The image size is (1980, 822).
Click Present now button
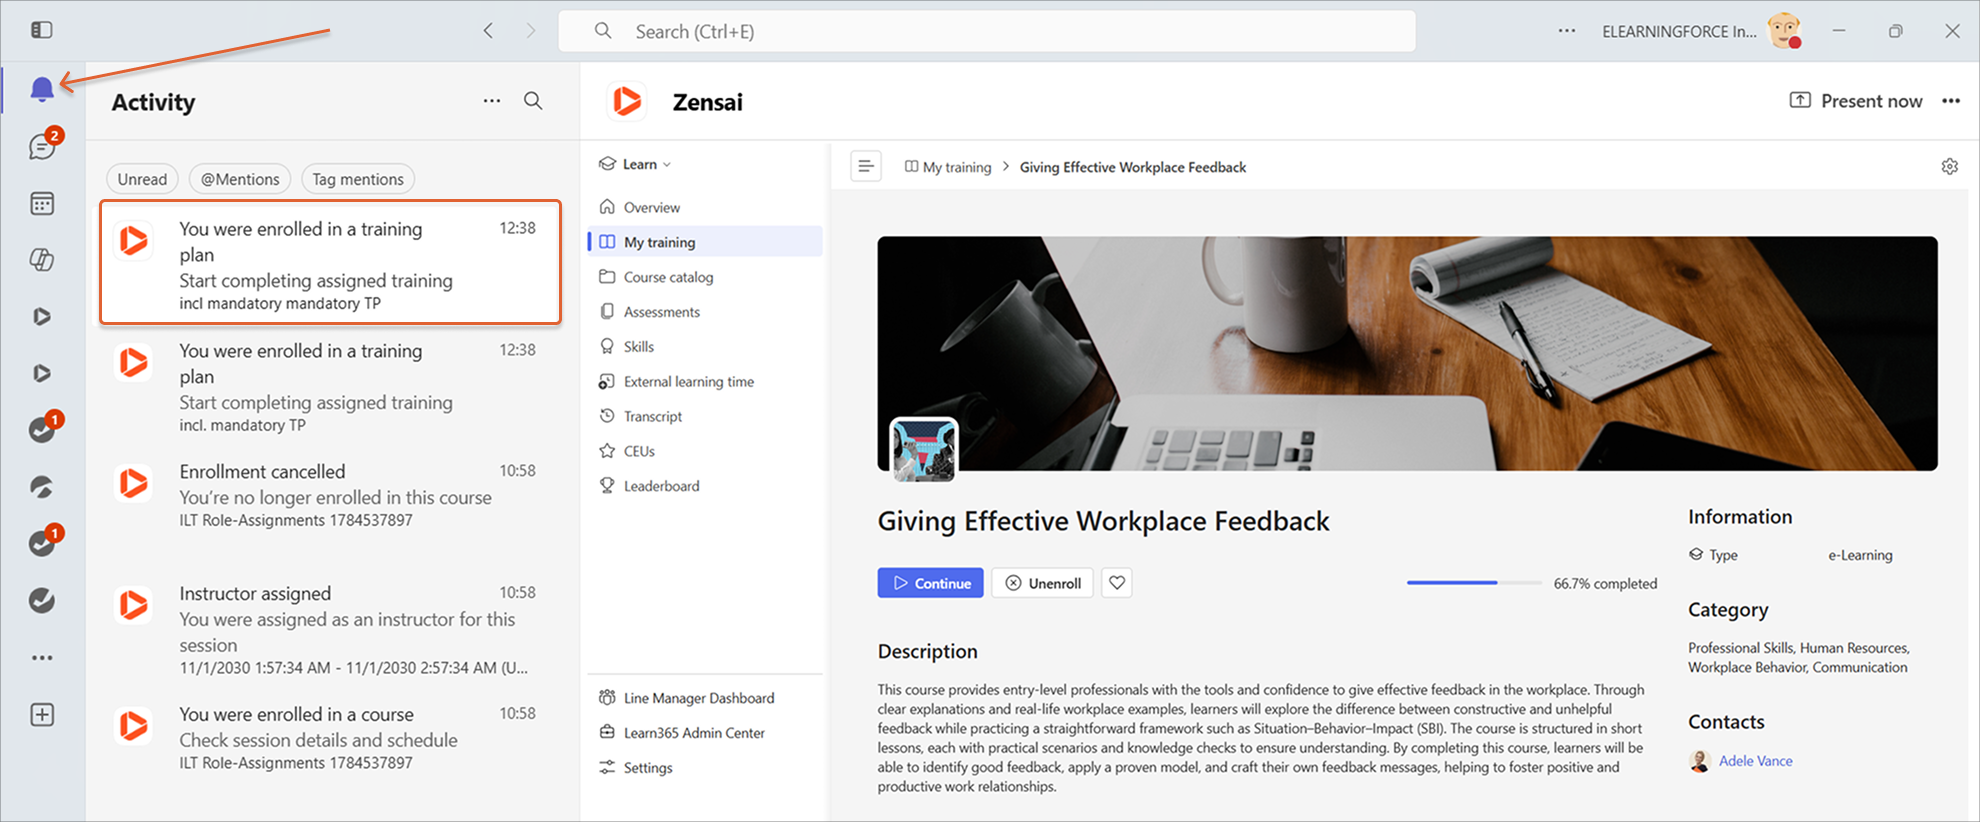[x=1855, y=101]
